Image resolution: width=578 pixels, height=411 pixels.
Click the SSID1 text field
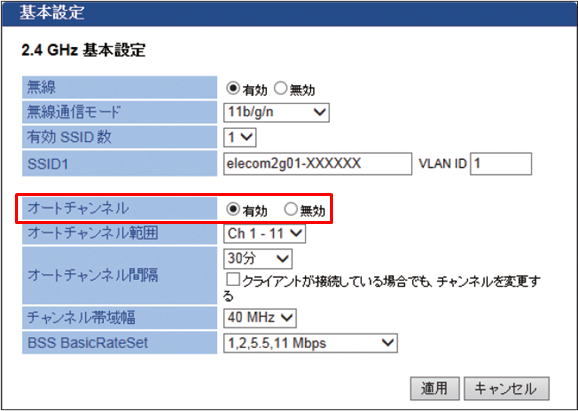[317, 164]
